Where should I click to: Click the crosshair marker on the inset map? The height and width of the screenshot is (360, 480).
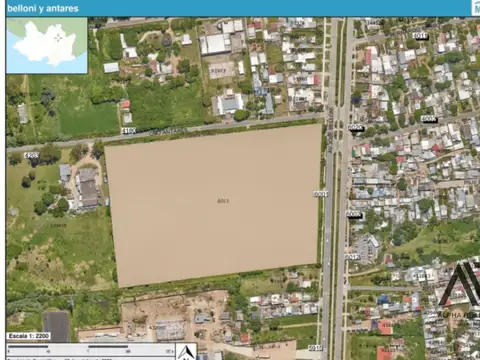(x=59, y=38)
